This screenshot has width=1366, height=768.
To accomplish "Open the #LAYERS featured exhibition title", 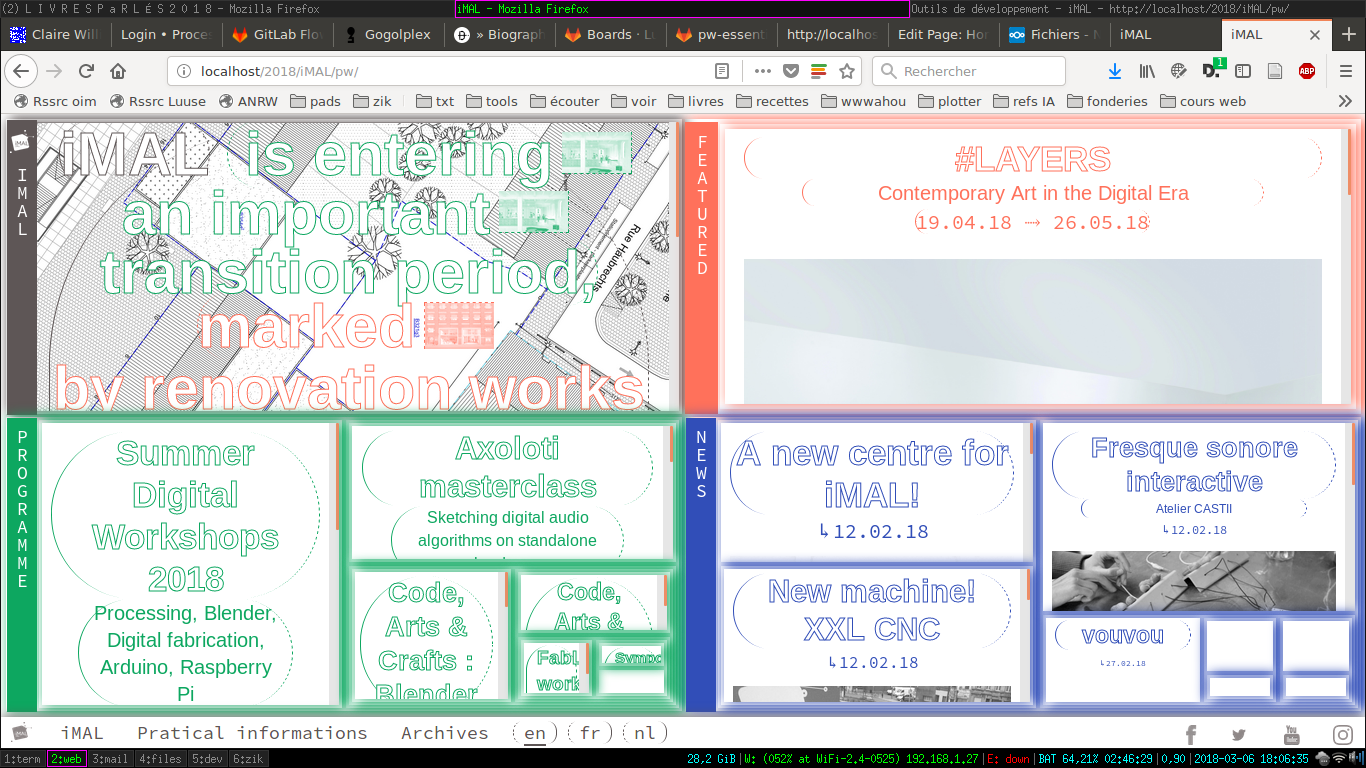I will (x=1032, y=159).
